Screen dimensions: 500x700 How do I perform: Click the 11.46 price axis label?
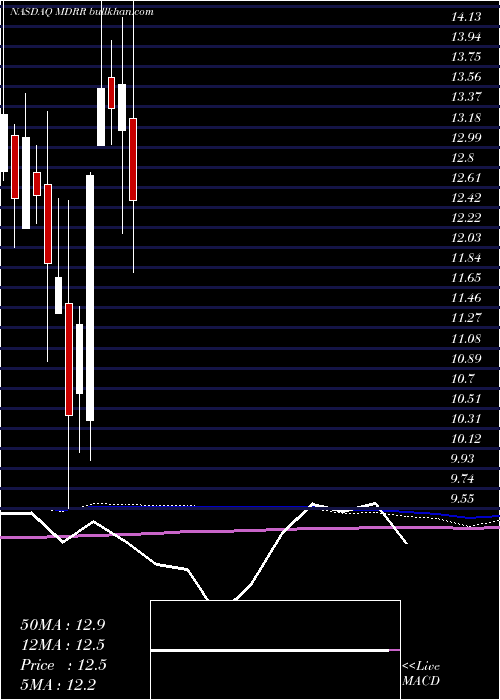pyautogui.click(x=466, y=299)
